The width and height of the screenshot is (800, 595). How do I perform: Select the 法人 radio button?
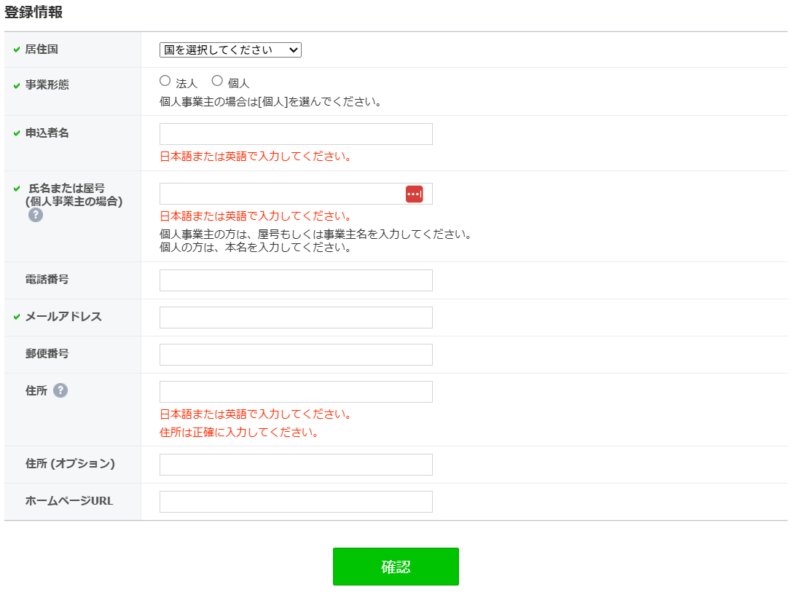[165, 81]
